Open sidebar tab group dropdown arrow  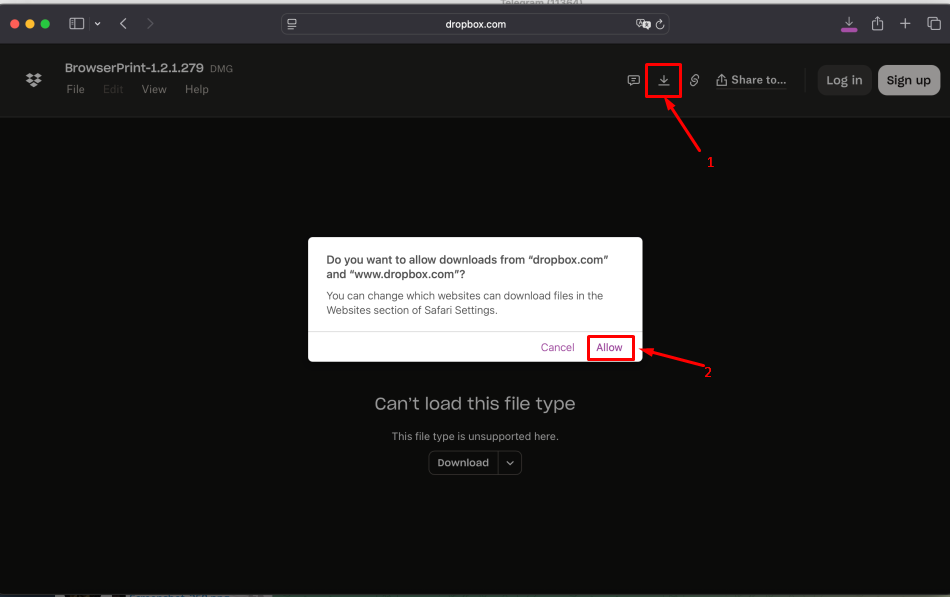98,24
